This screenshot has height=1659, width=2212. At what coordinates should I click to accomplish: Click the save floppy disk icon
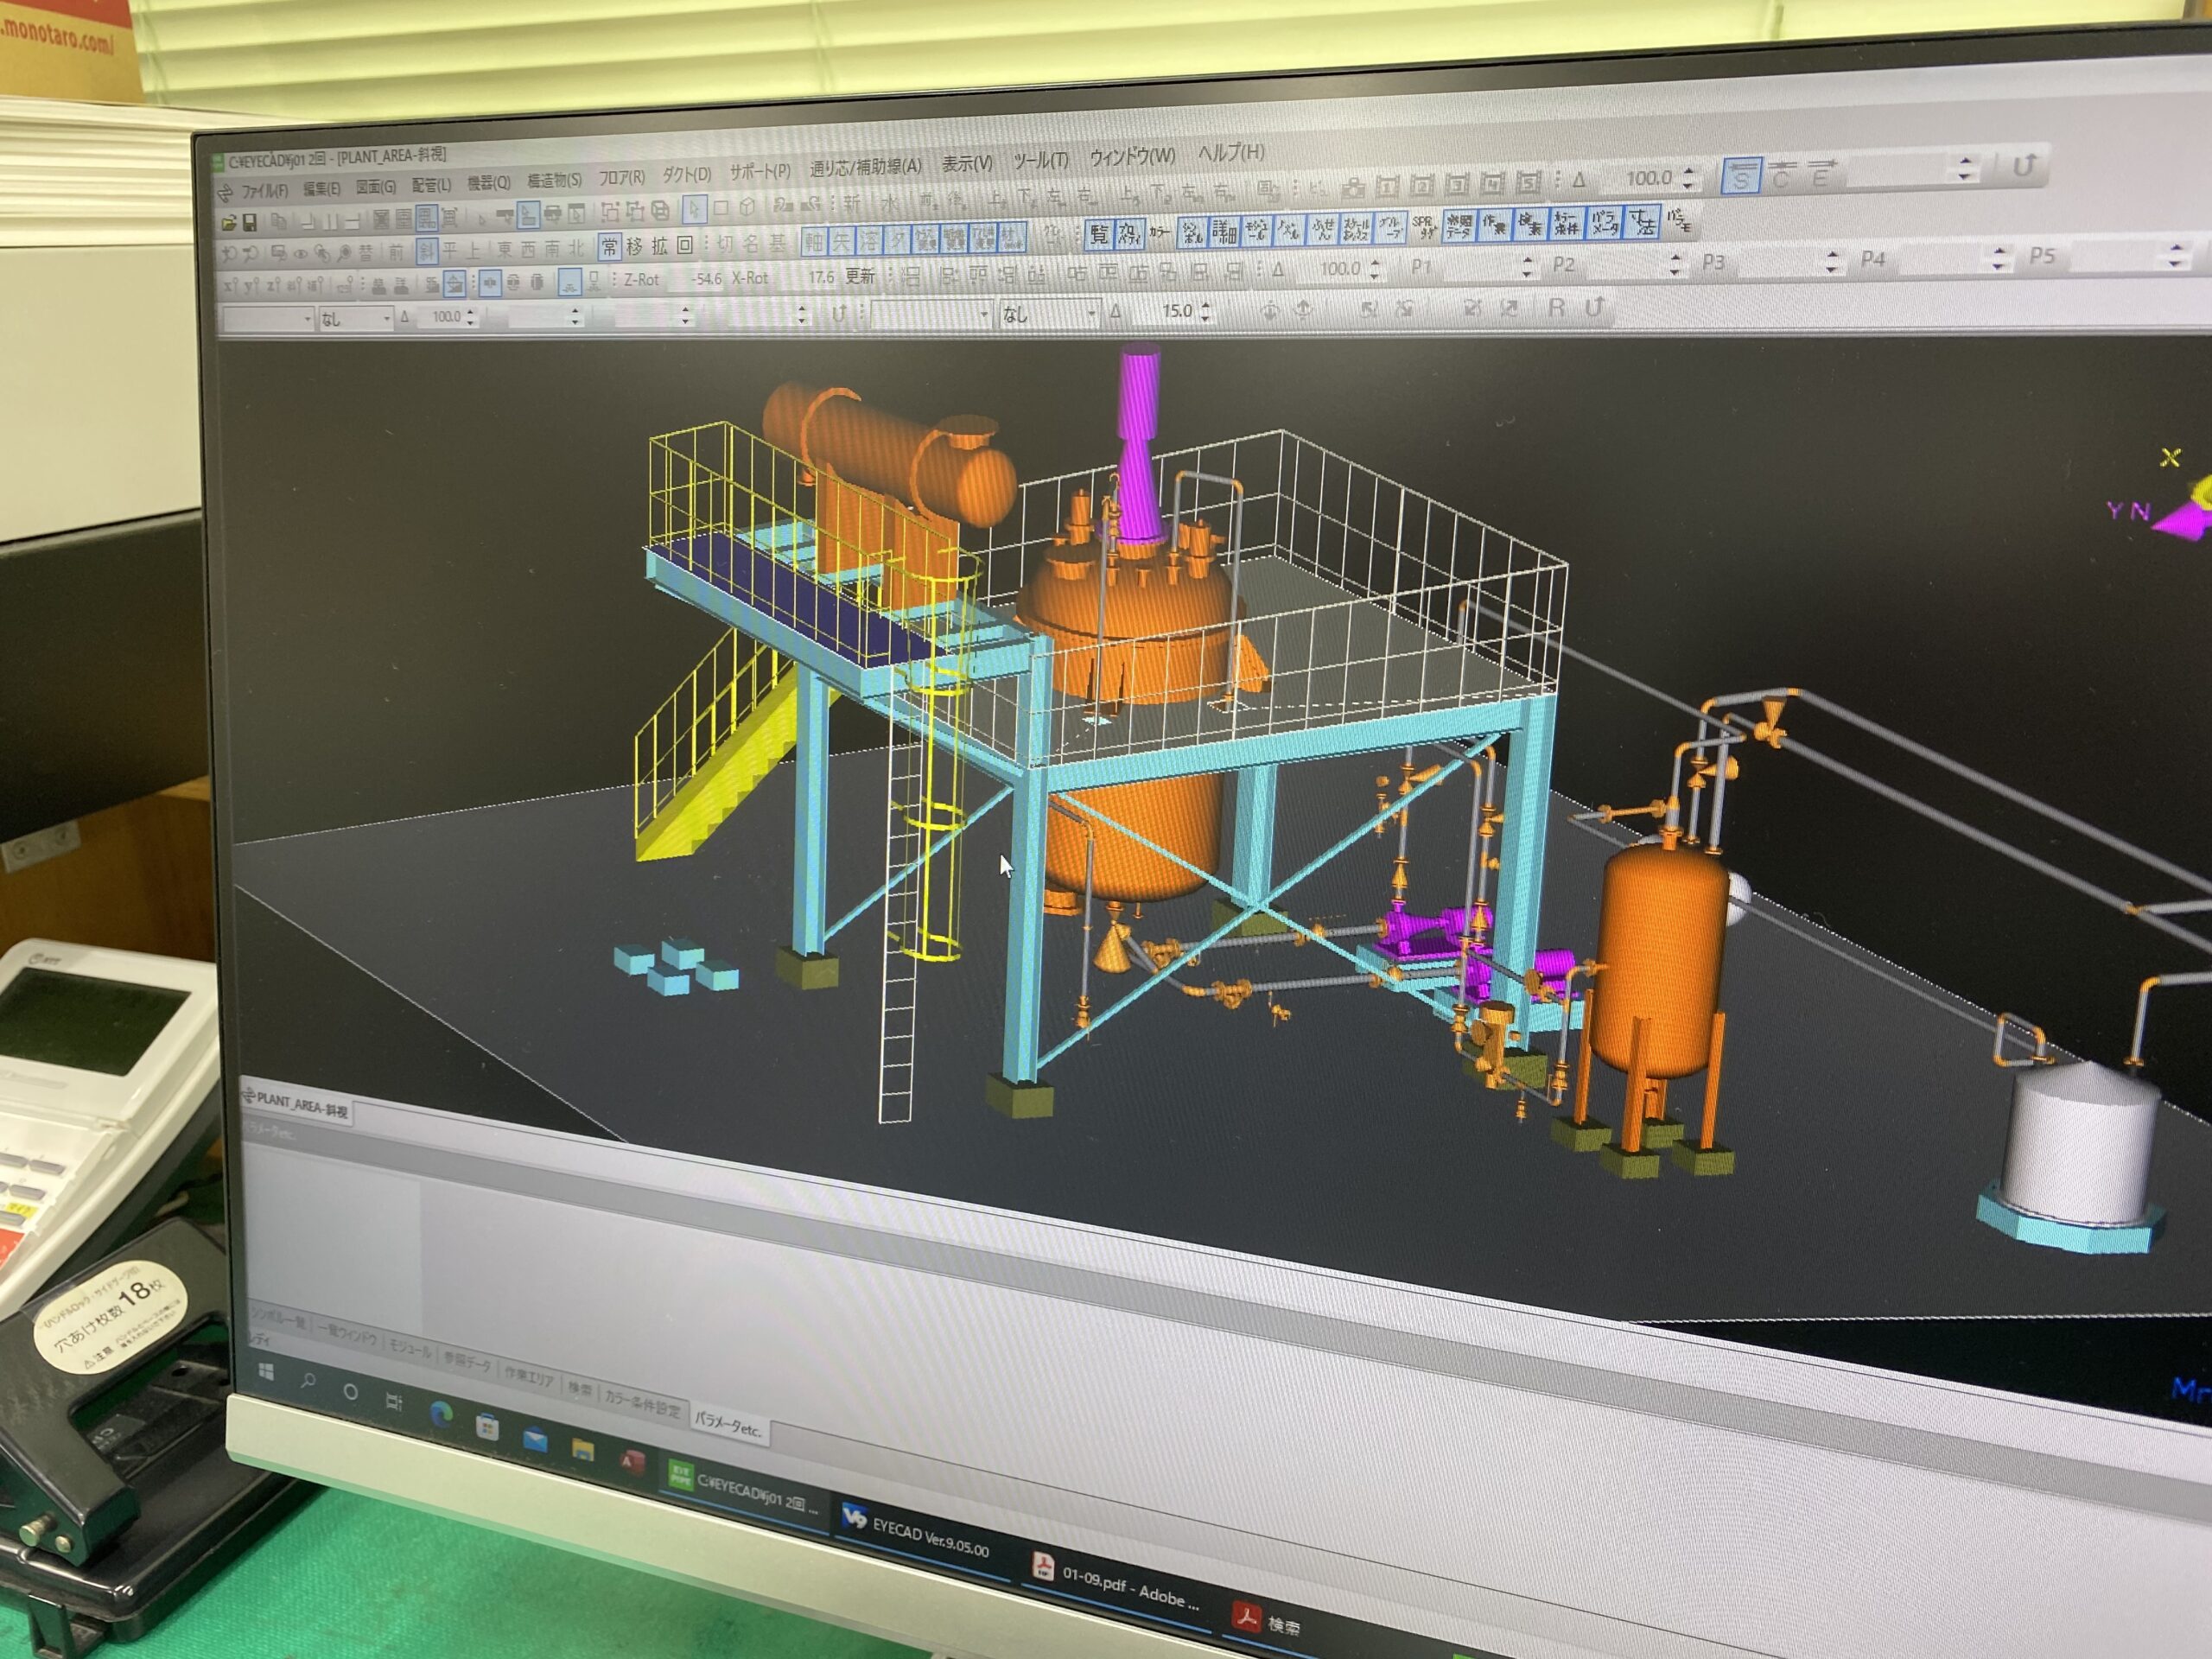point(250,222)
